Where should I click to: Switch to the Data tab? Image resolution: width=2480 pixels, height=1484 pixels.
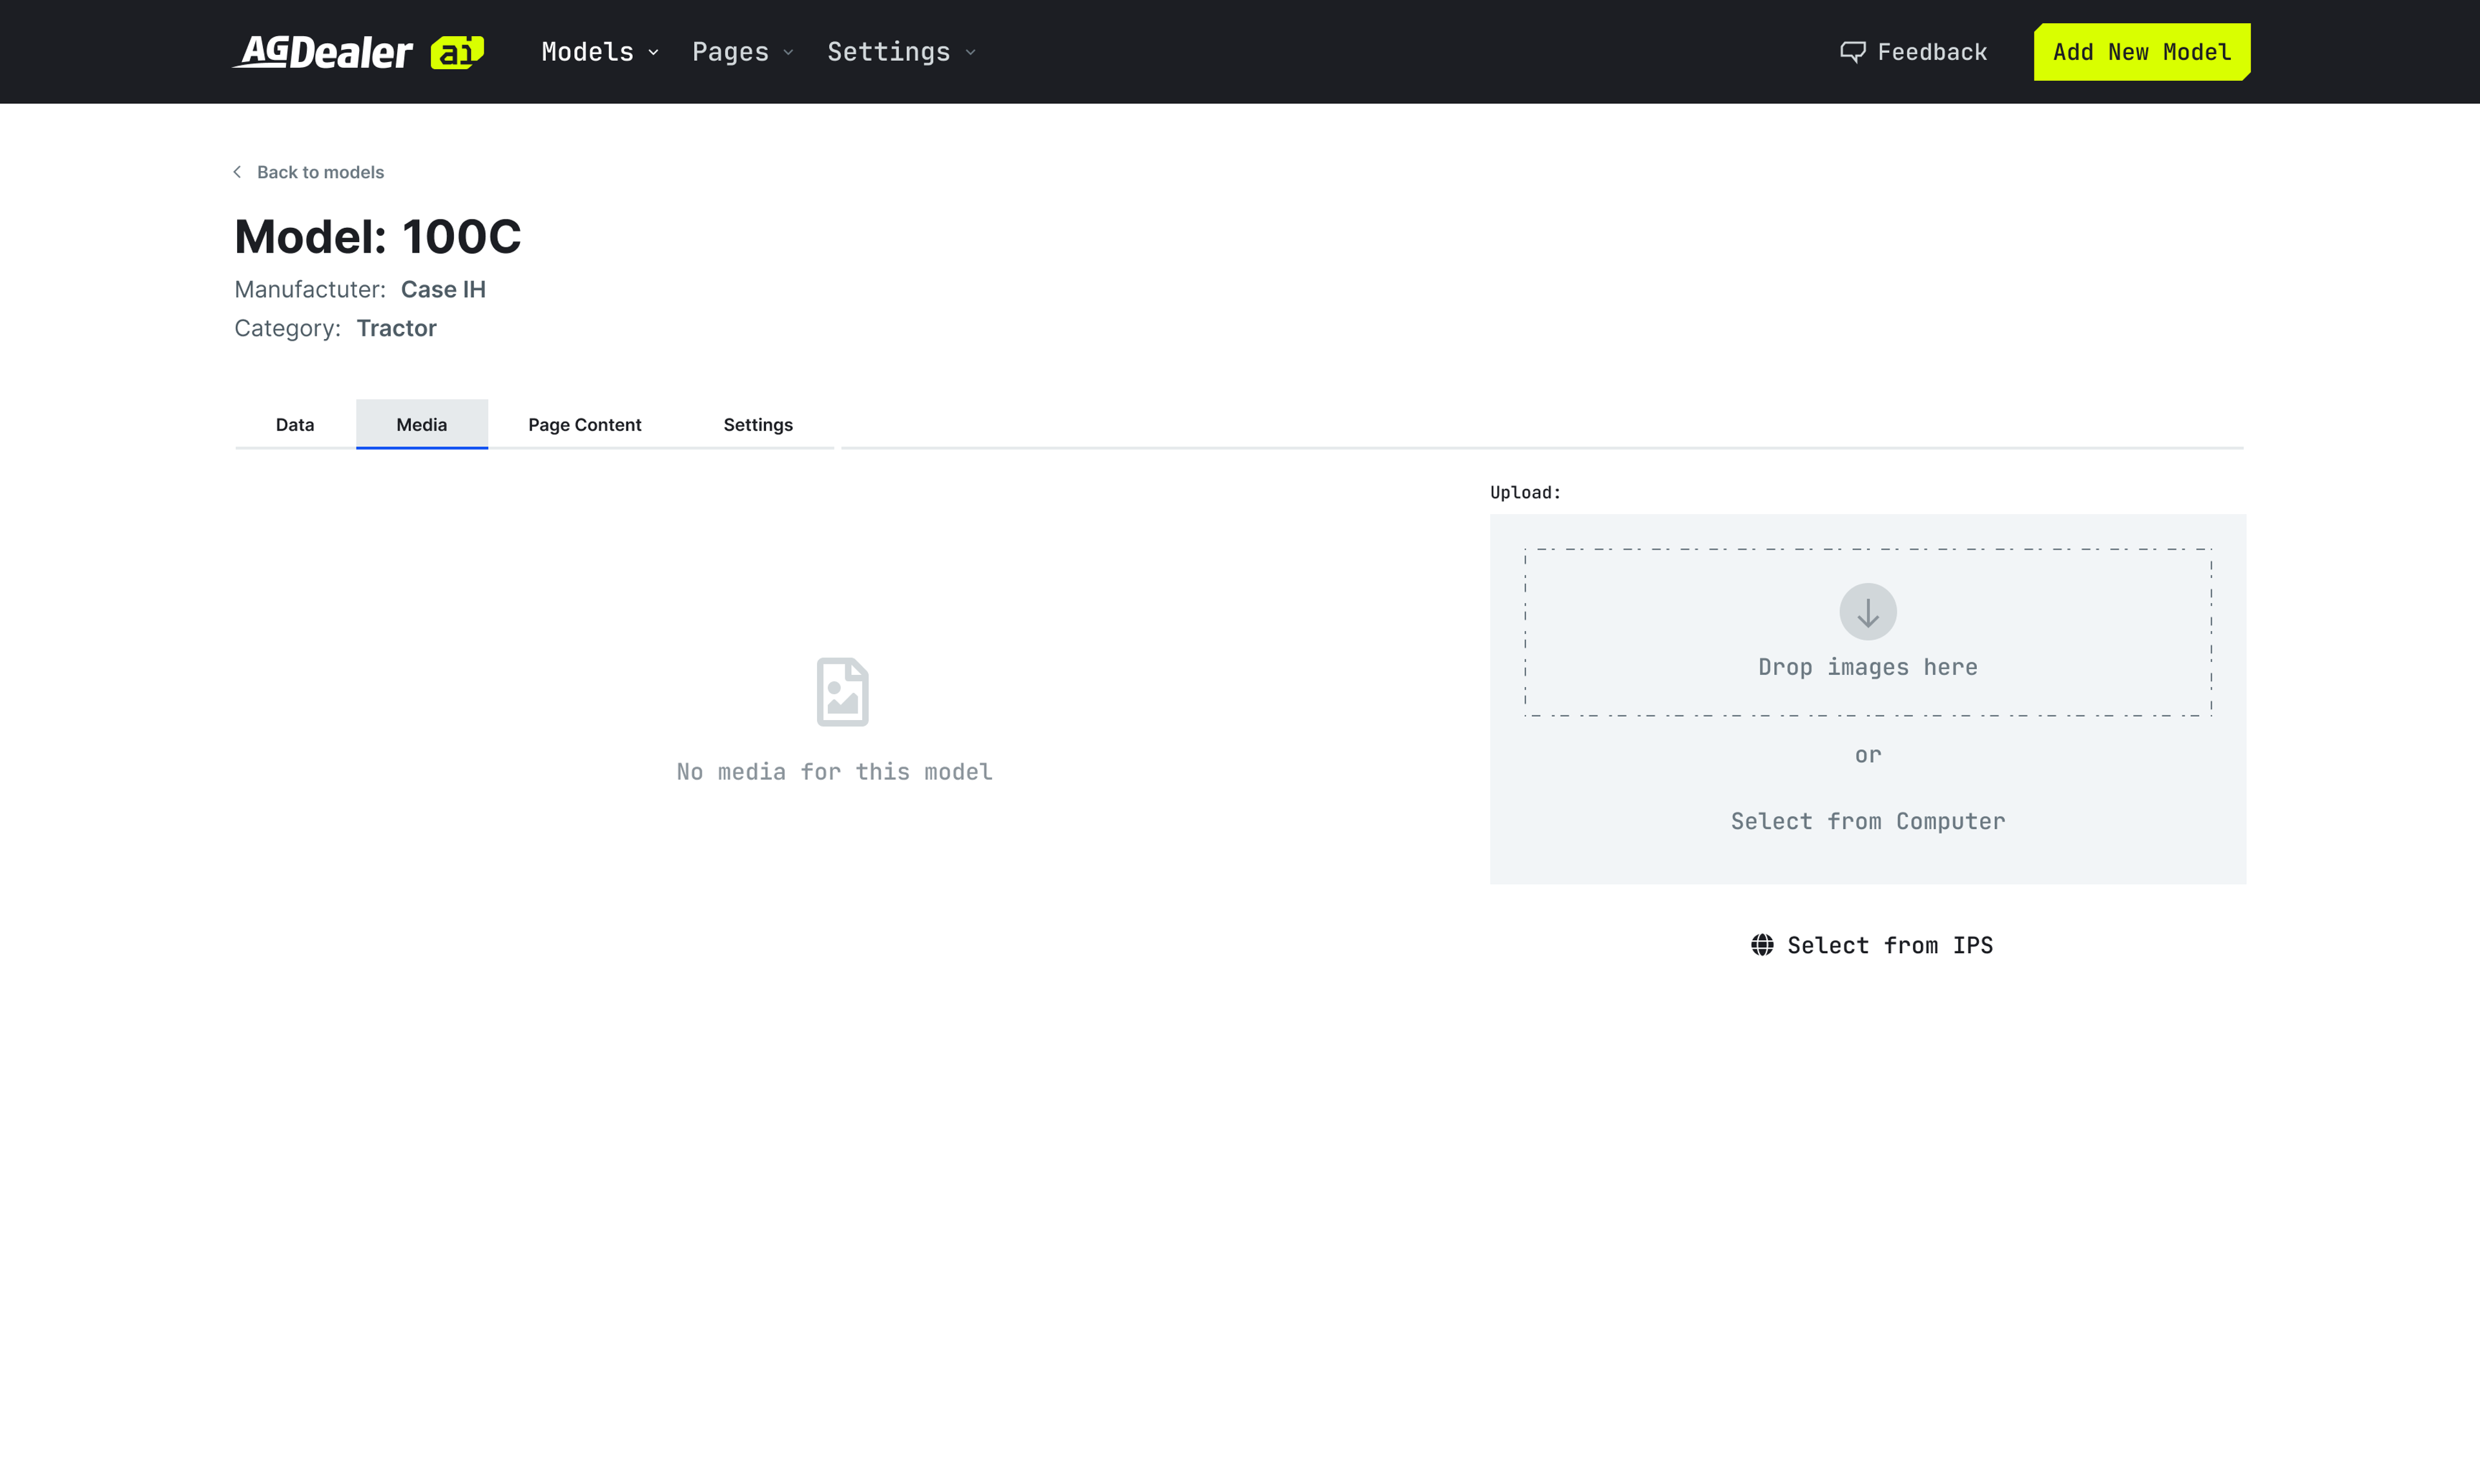pyautogui.click(x=295, y=425)
